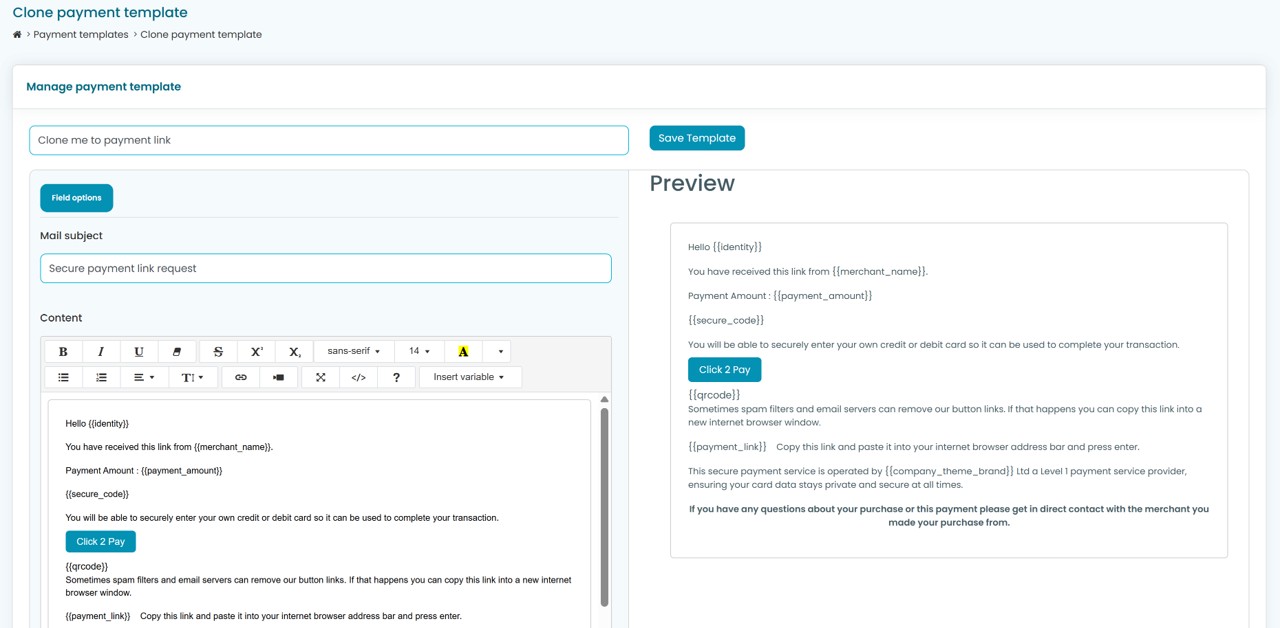The image size is (1280, 628).
Task: Open the editor help dialog
Action: (396, 377)
